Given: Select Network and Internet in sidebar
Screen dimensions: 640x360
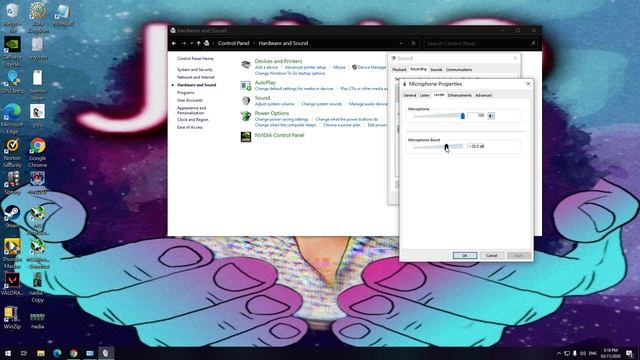Looking at the screenshot, I should point(196,77).
